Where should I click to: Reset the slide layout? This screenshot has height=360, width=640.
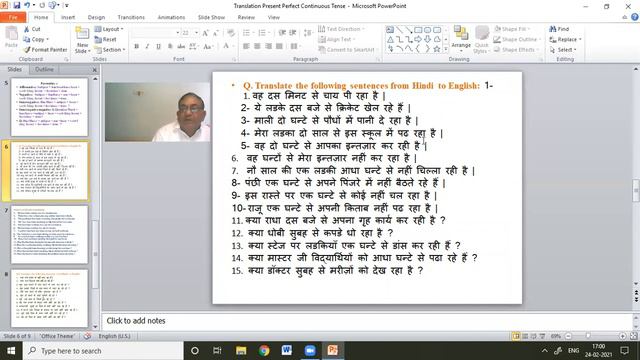[105, 39]
